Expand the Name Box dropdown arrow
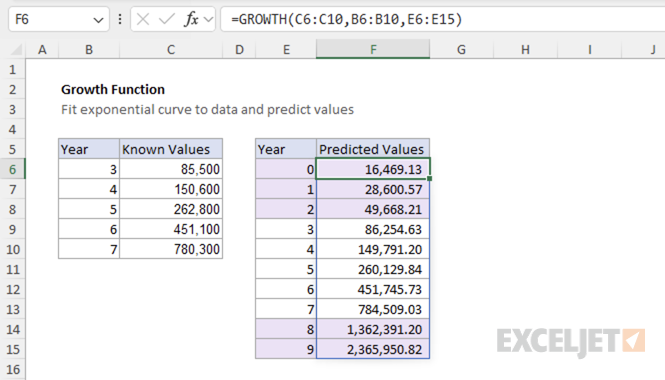Viewport: 665px width, 380px height. 98,20
